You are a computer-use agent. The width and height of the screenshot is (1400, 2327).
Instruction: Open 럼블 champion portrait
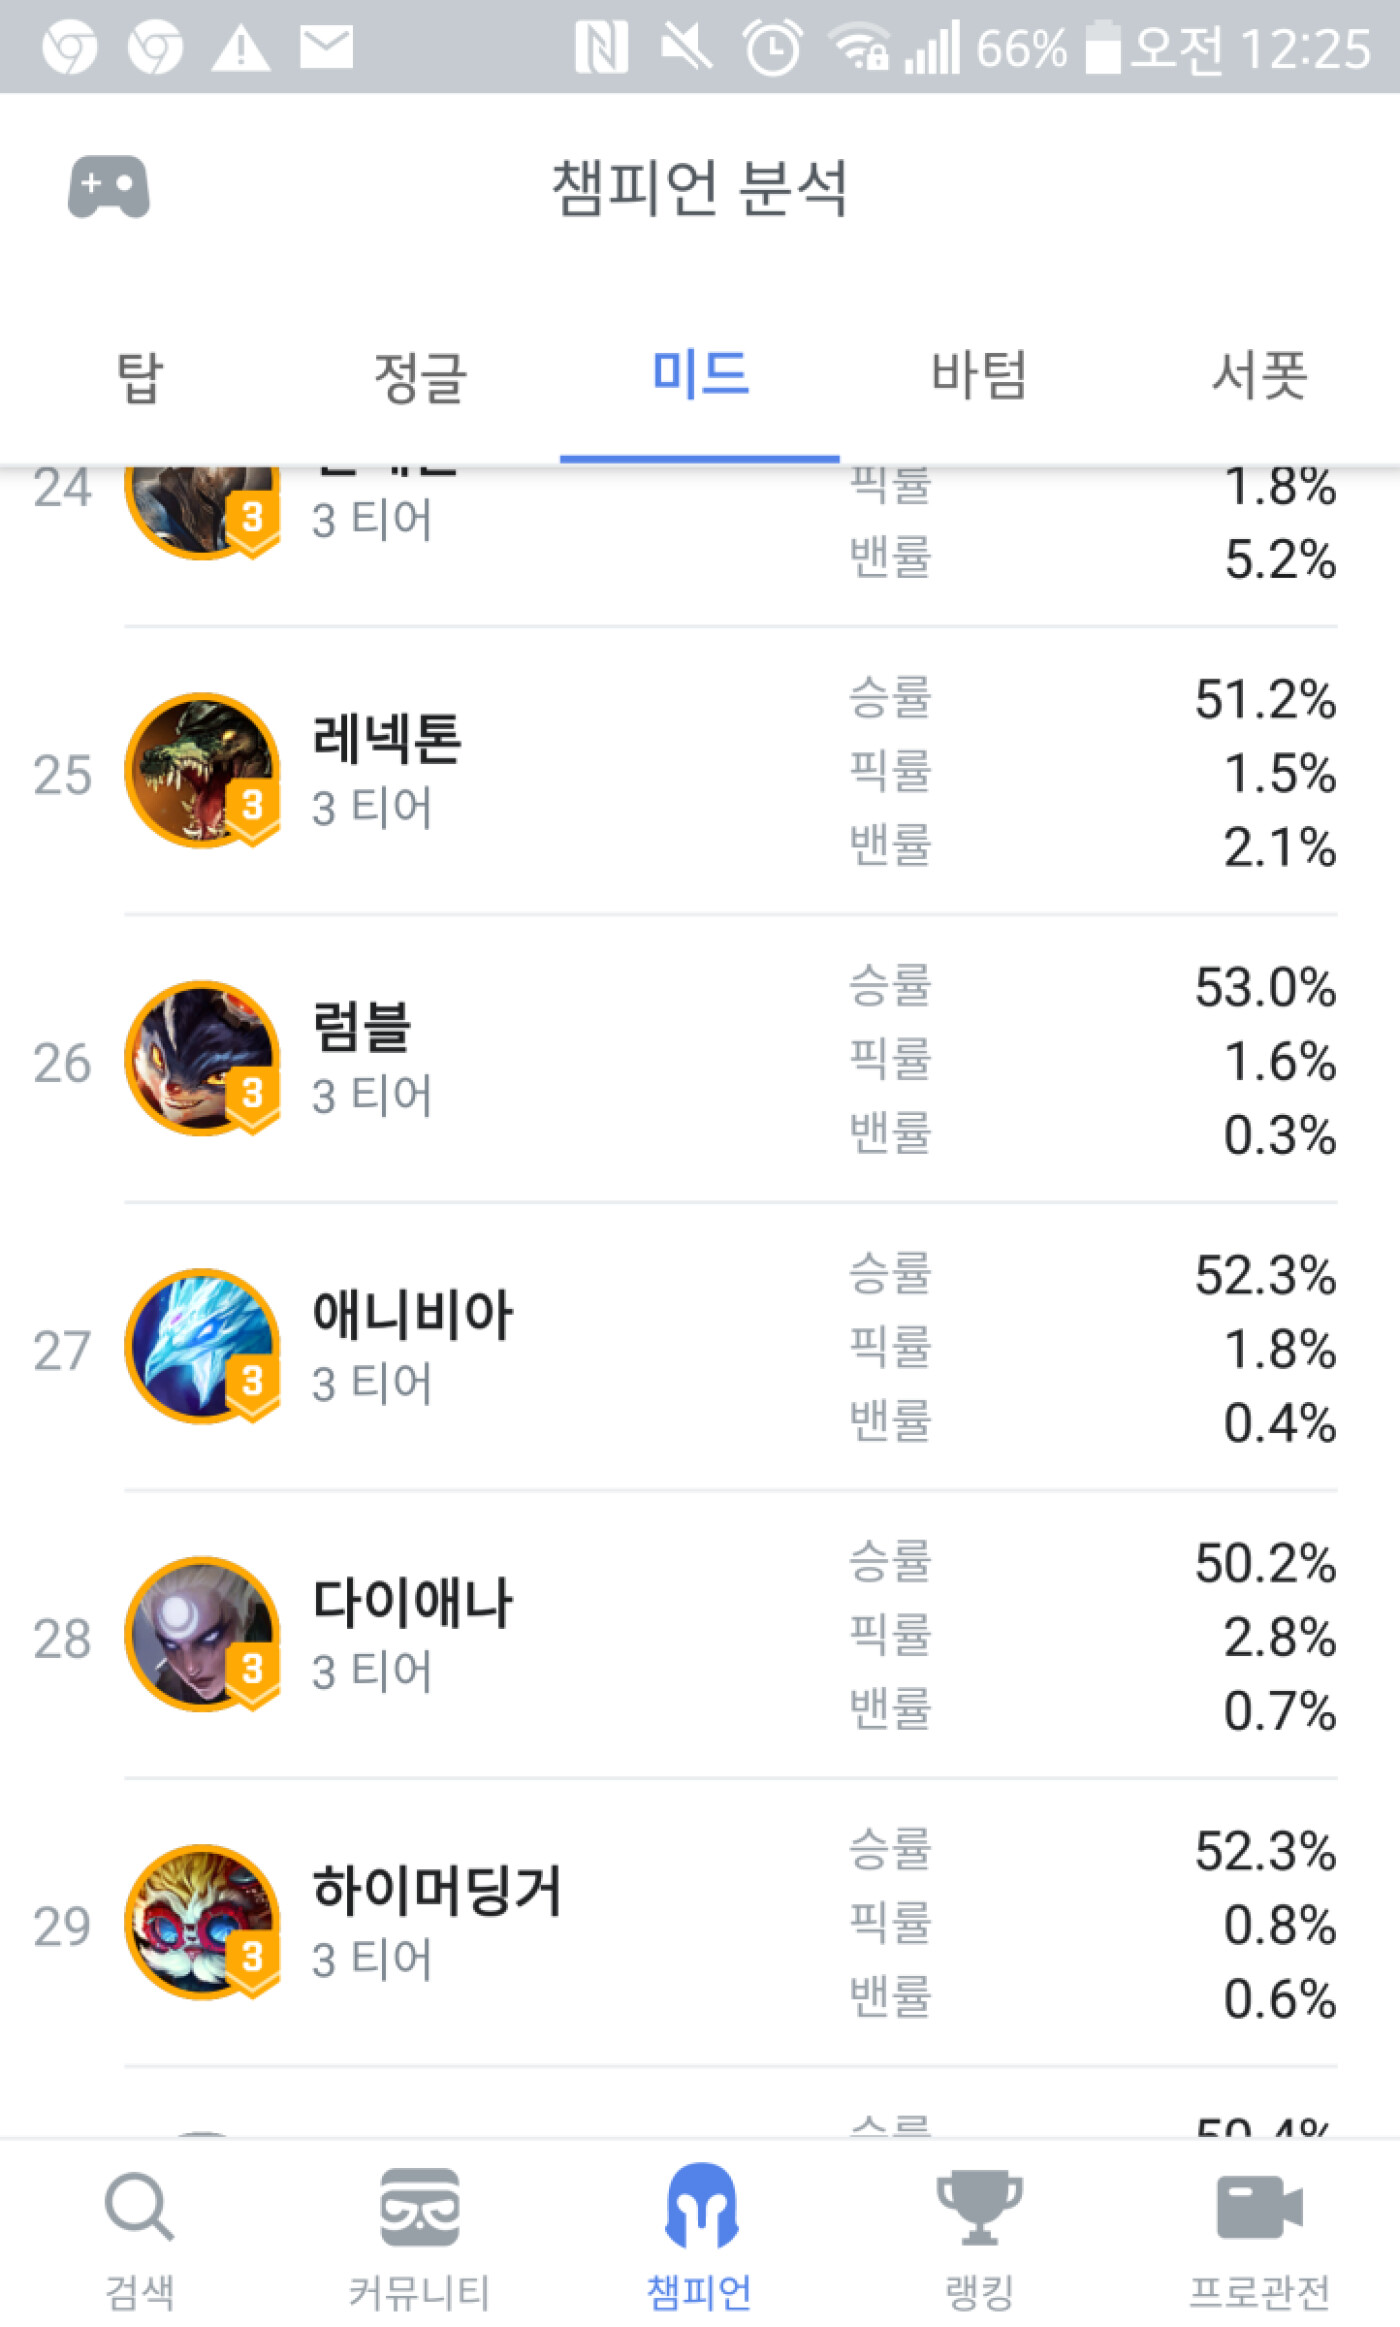(202, 1058)
